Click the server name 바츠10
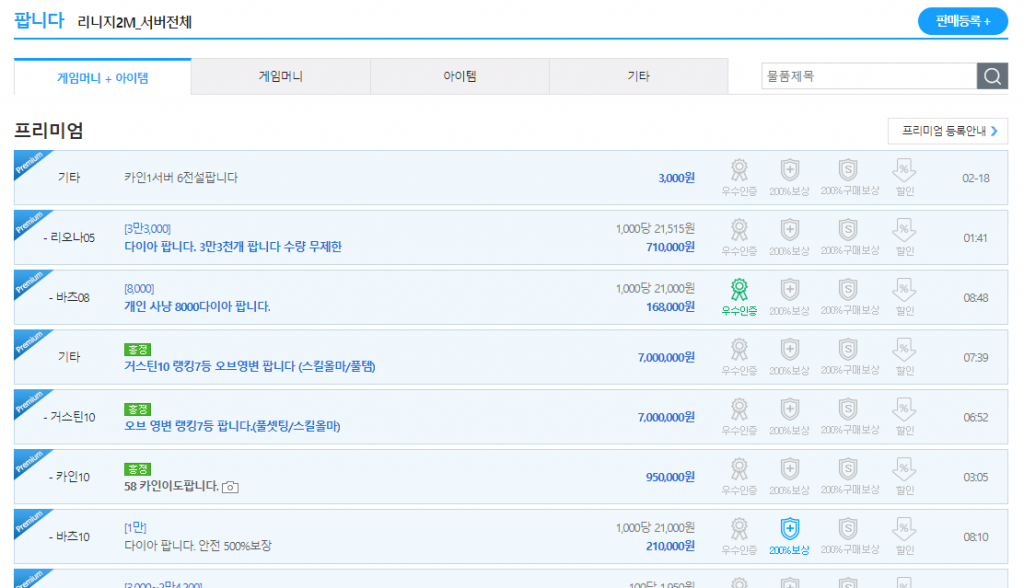 pyautogui.click(x=69, y=537)
